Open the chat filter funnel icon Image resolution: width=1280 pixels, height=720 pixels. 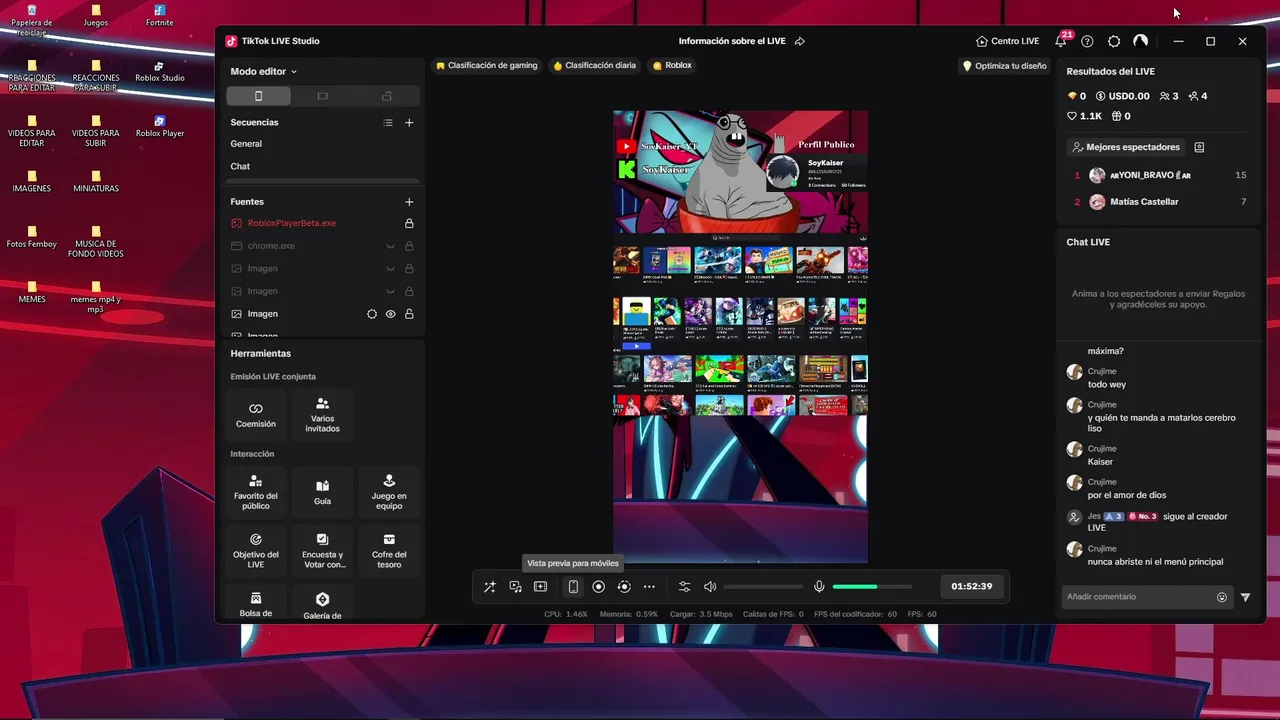1245,597
